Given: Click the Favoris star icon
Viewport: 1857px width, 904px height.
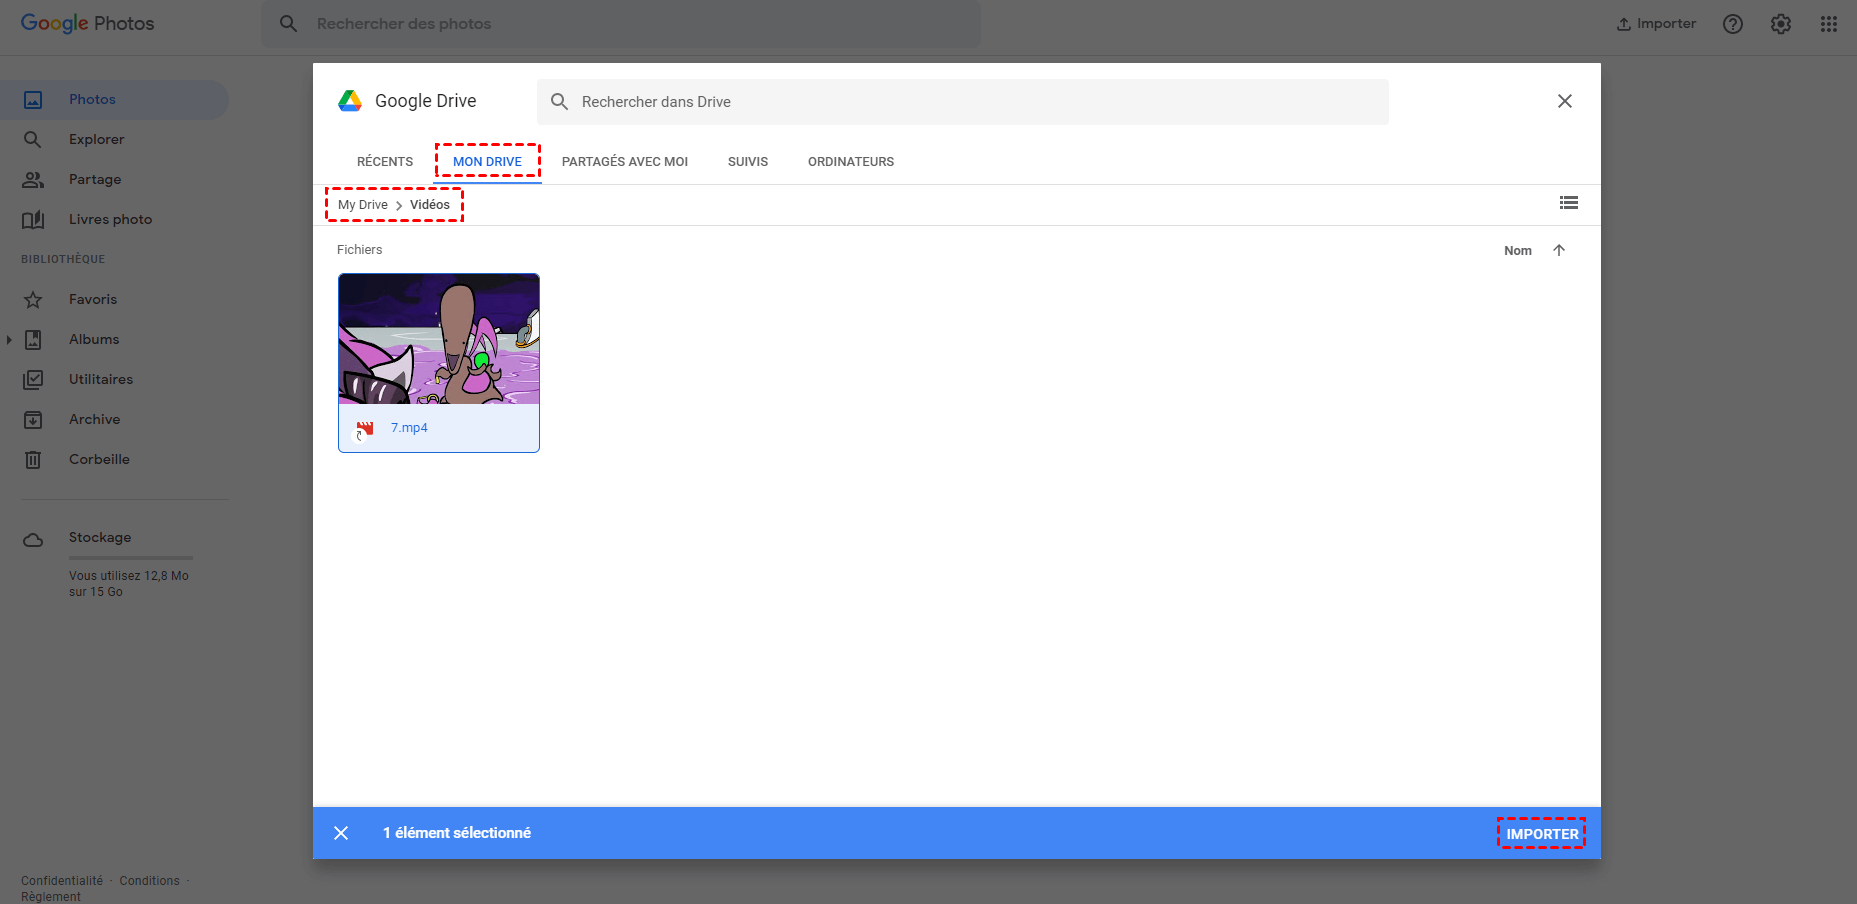Looking at the screenshot, I should 33,300.
